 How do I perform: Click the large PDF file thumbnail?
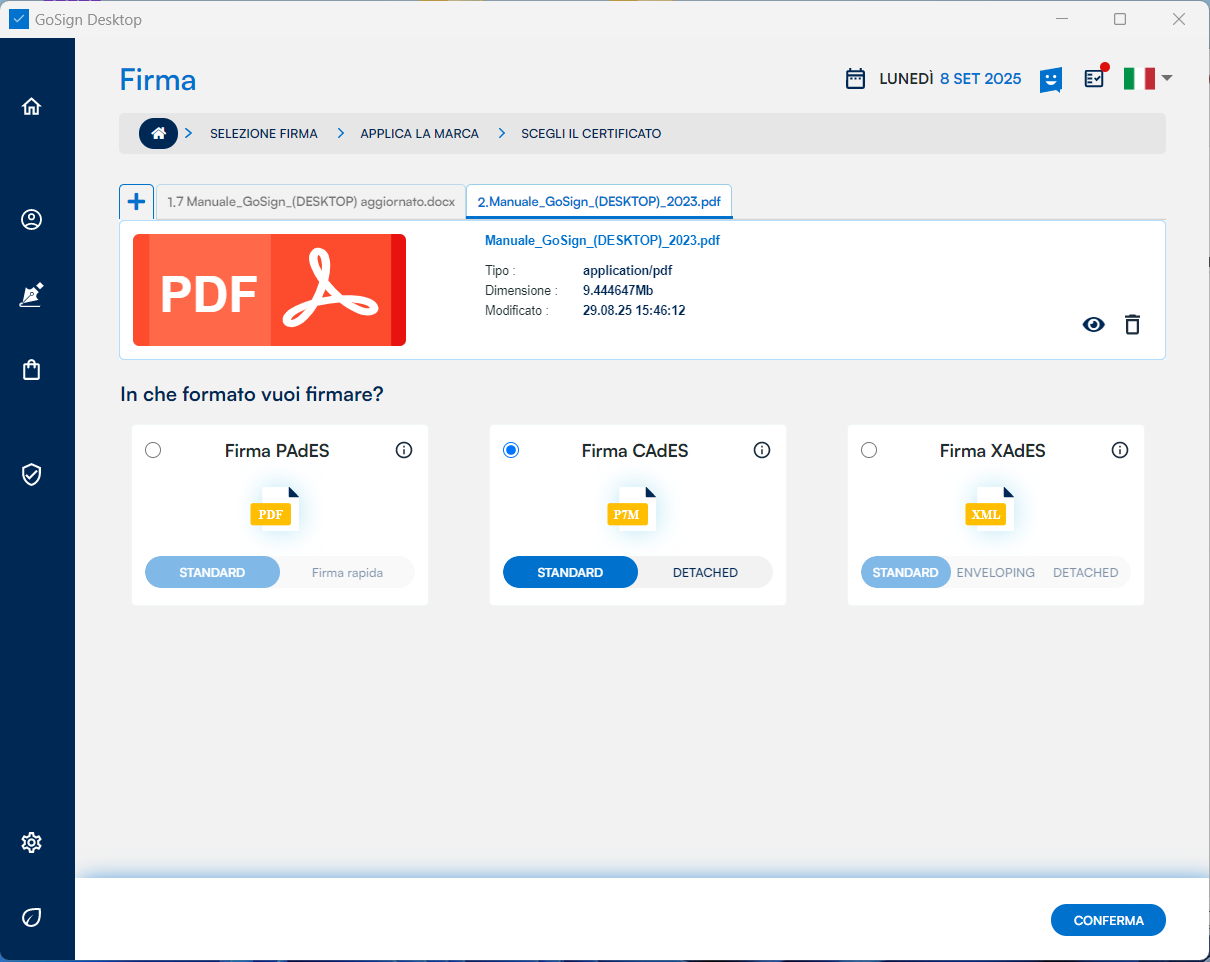269,290
